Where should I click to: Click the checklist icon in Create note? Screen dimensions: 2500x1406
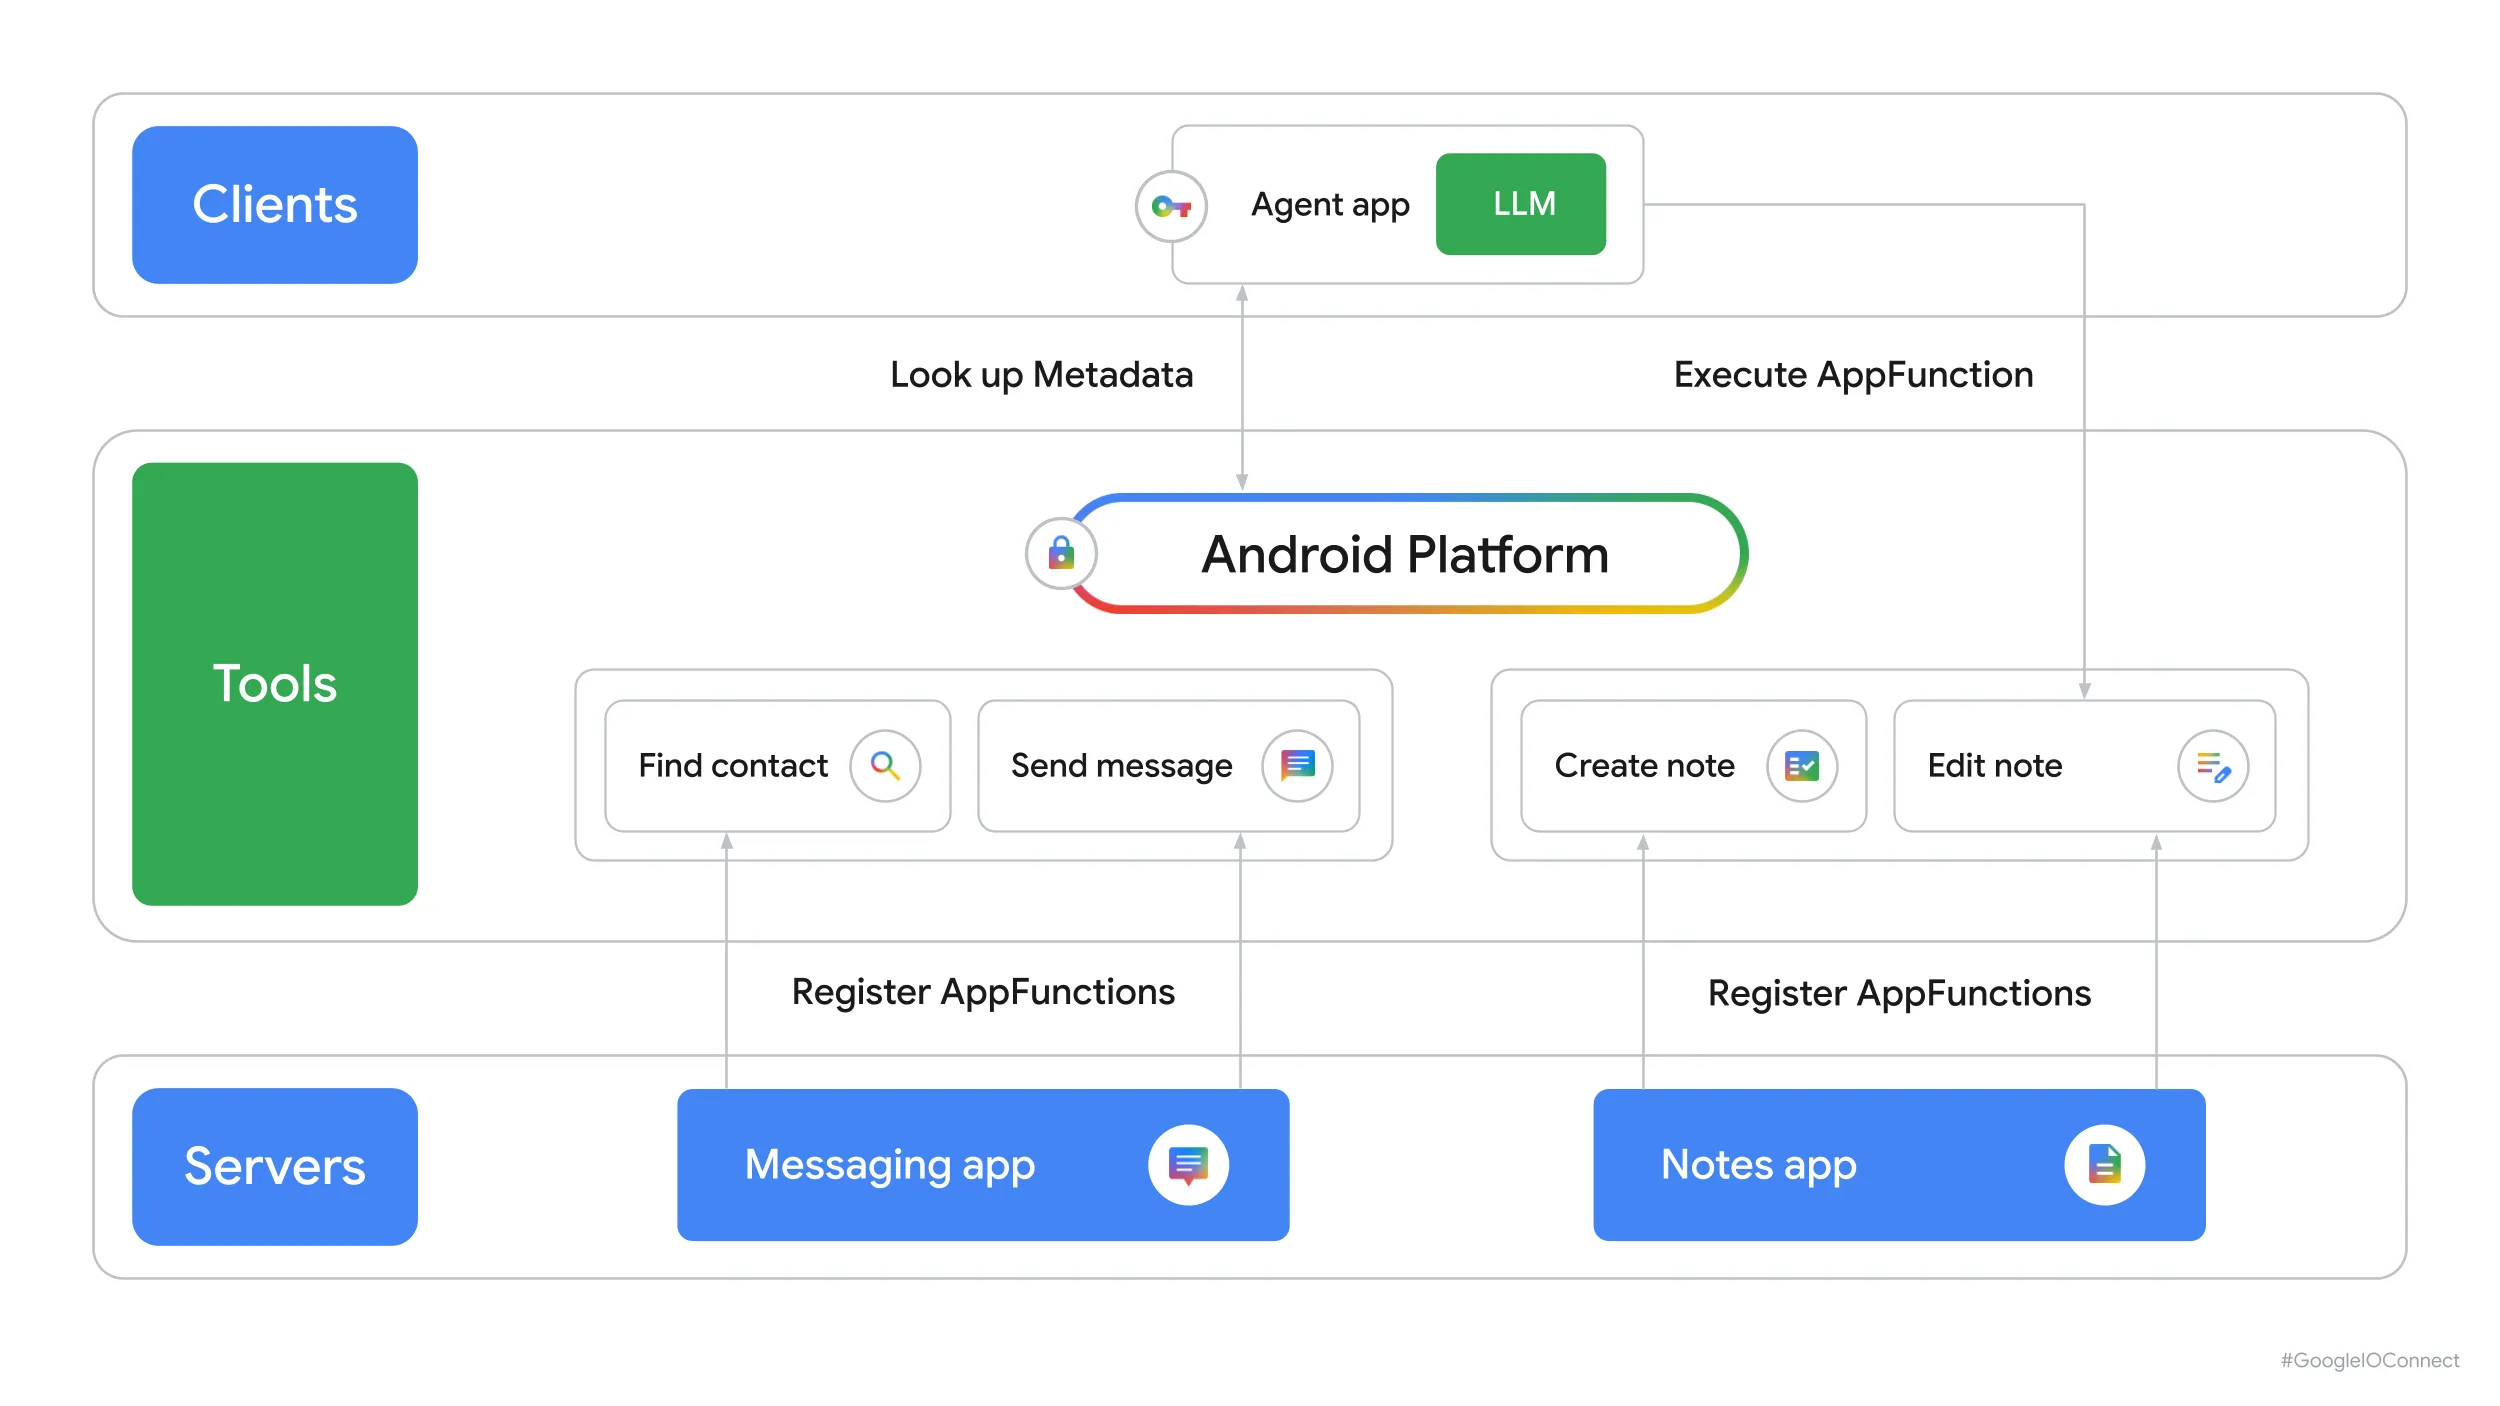1802,766
